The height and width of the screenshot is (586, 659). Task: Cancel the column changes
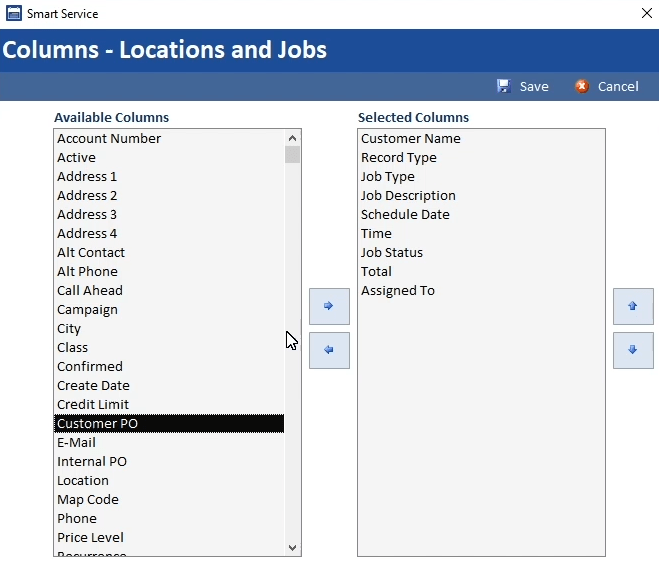pos(606,86)
